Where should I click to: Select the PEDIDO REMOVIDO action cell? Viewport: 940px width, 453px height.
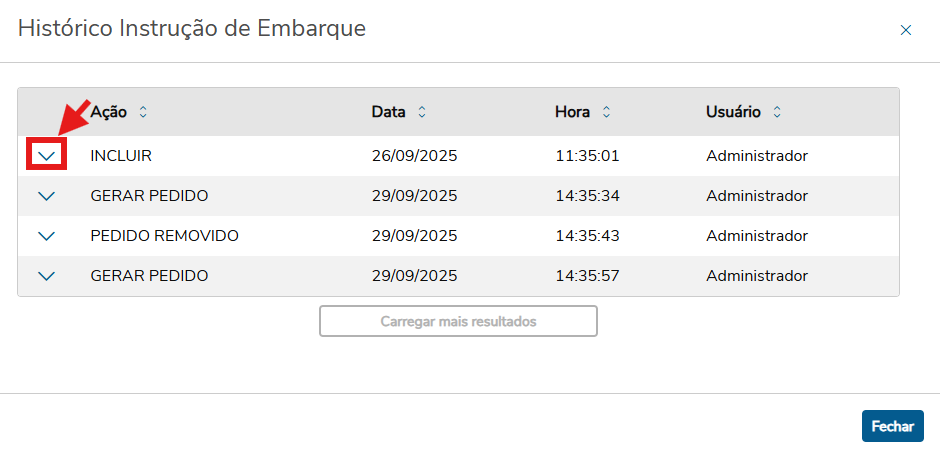[x=164, y=236]
